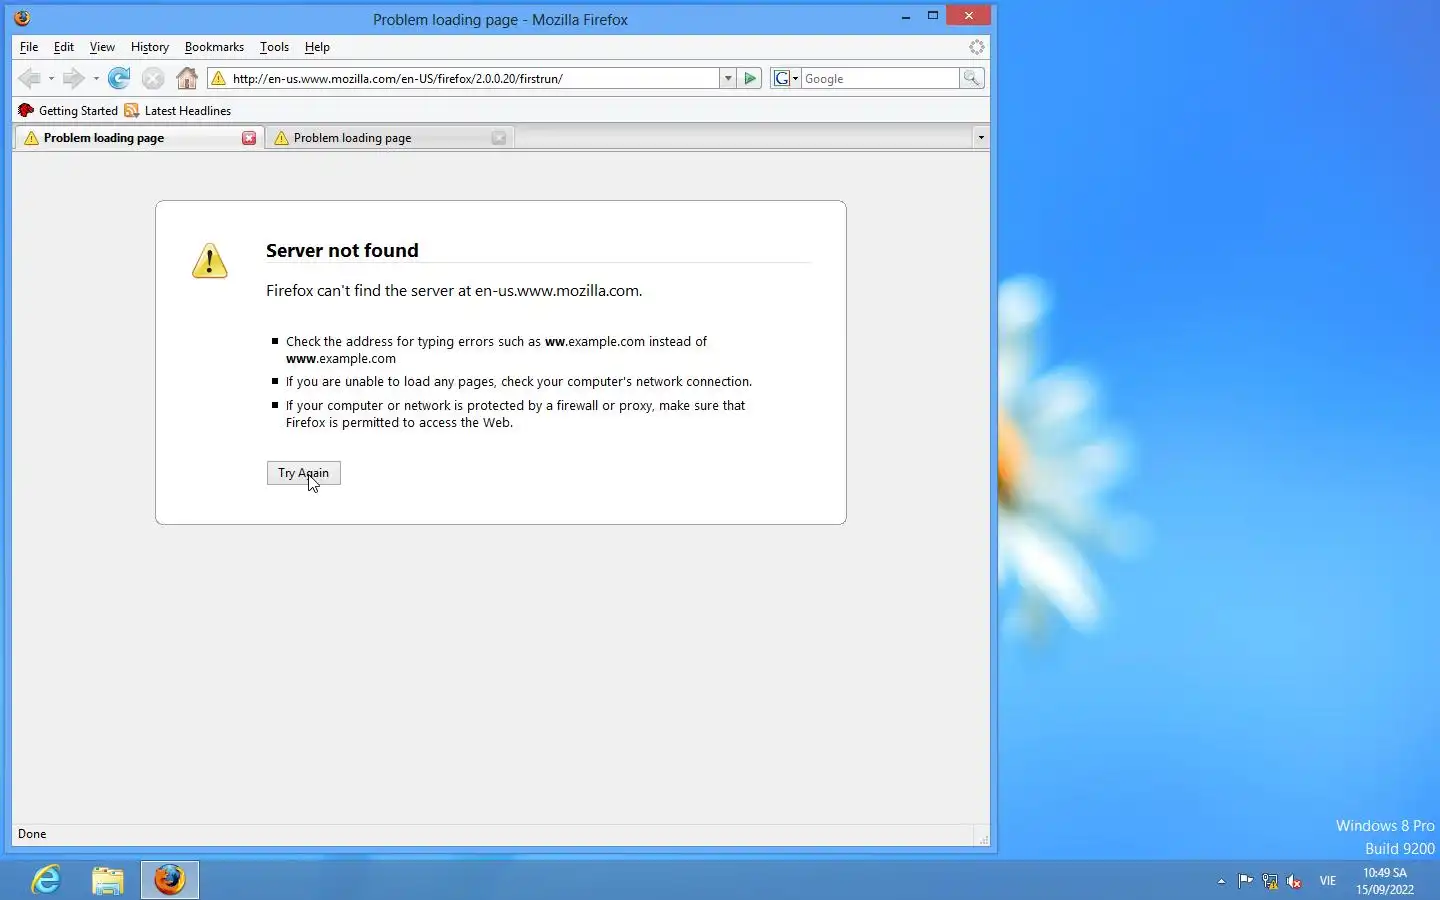
Task: Open the Help menu
Action: tap(317, 47)
